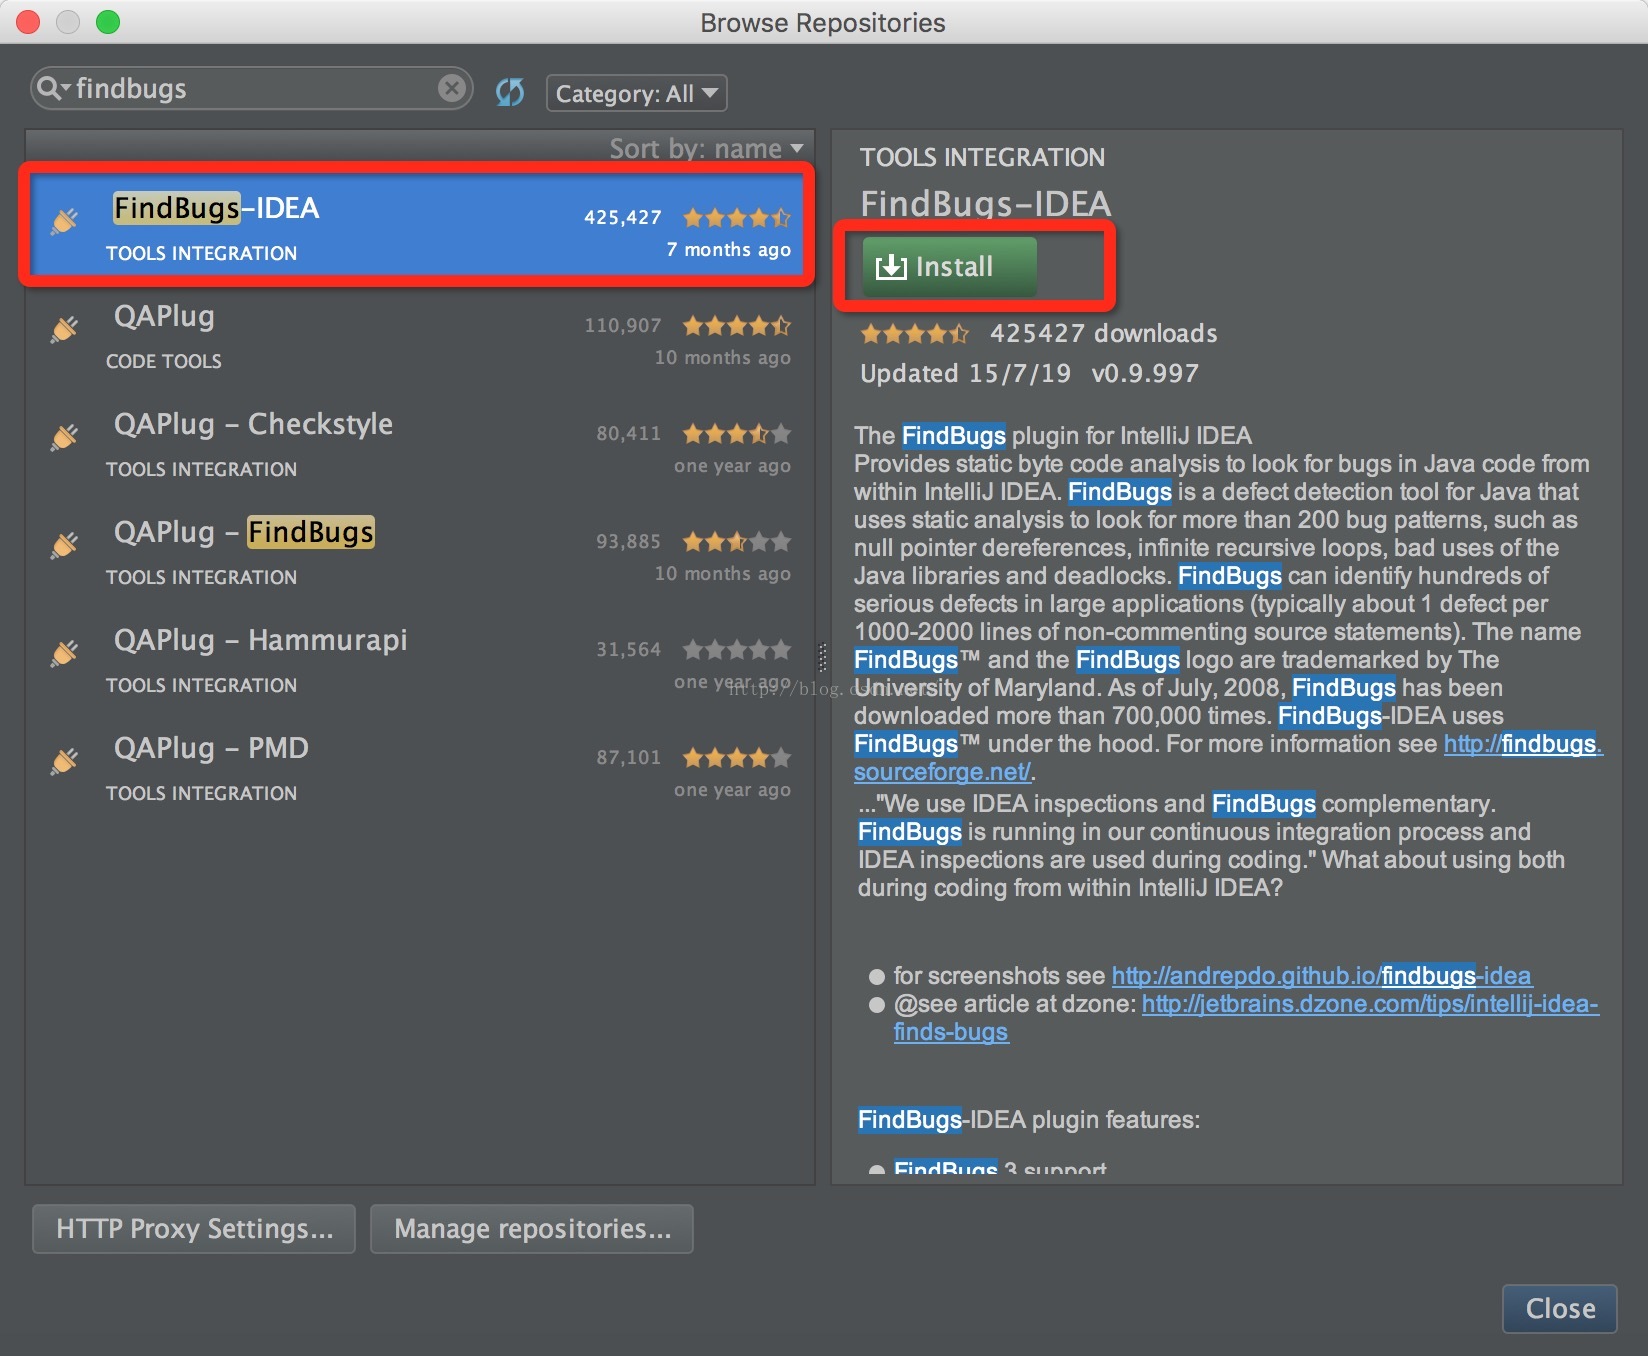
Task: Click the star rating beside 425427 downloads
Action: coord(915,333)
